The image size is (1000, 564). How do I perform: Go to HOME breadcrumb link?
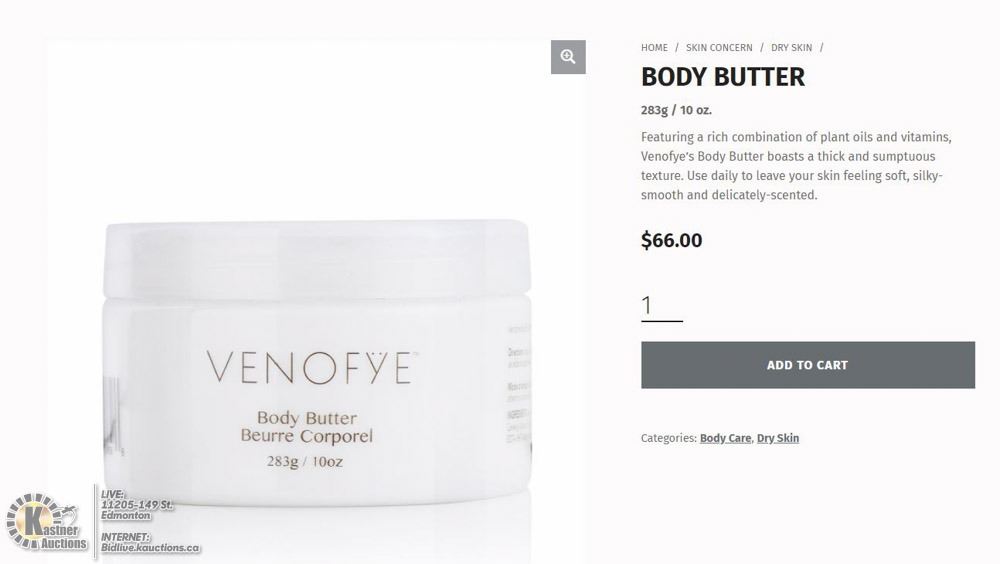pyautogui.click(x=654, y=48)
